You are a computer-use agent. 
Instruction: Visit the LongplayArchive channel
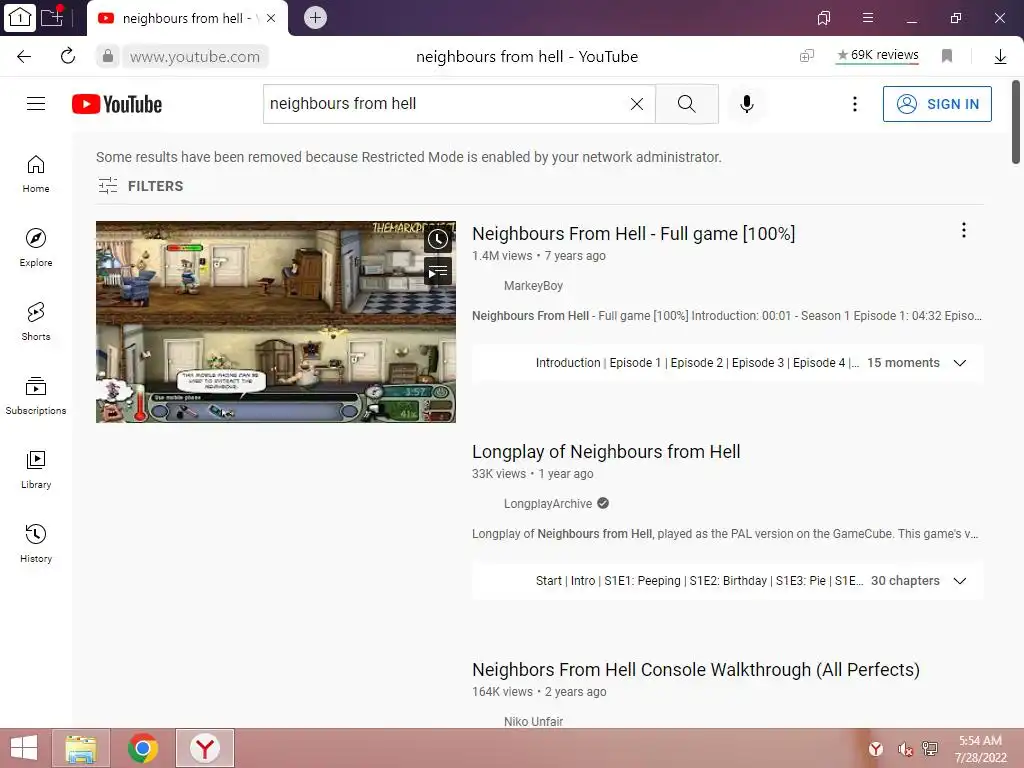point(548,504)
